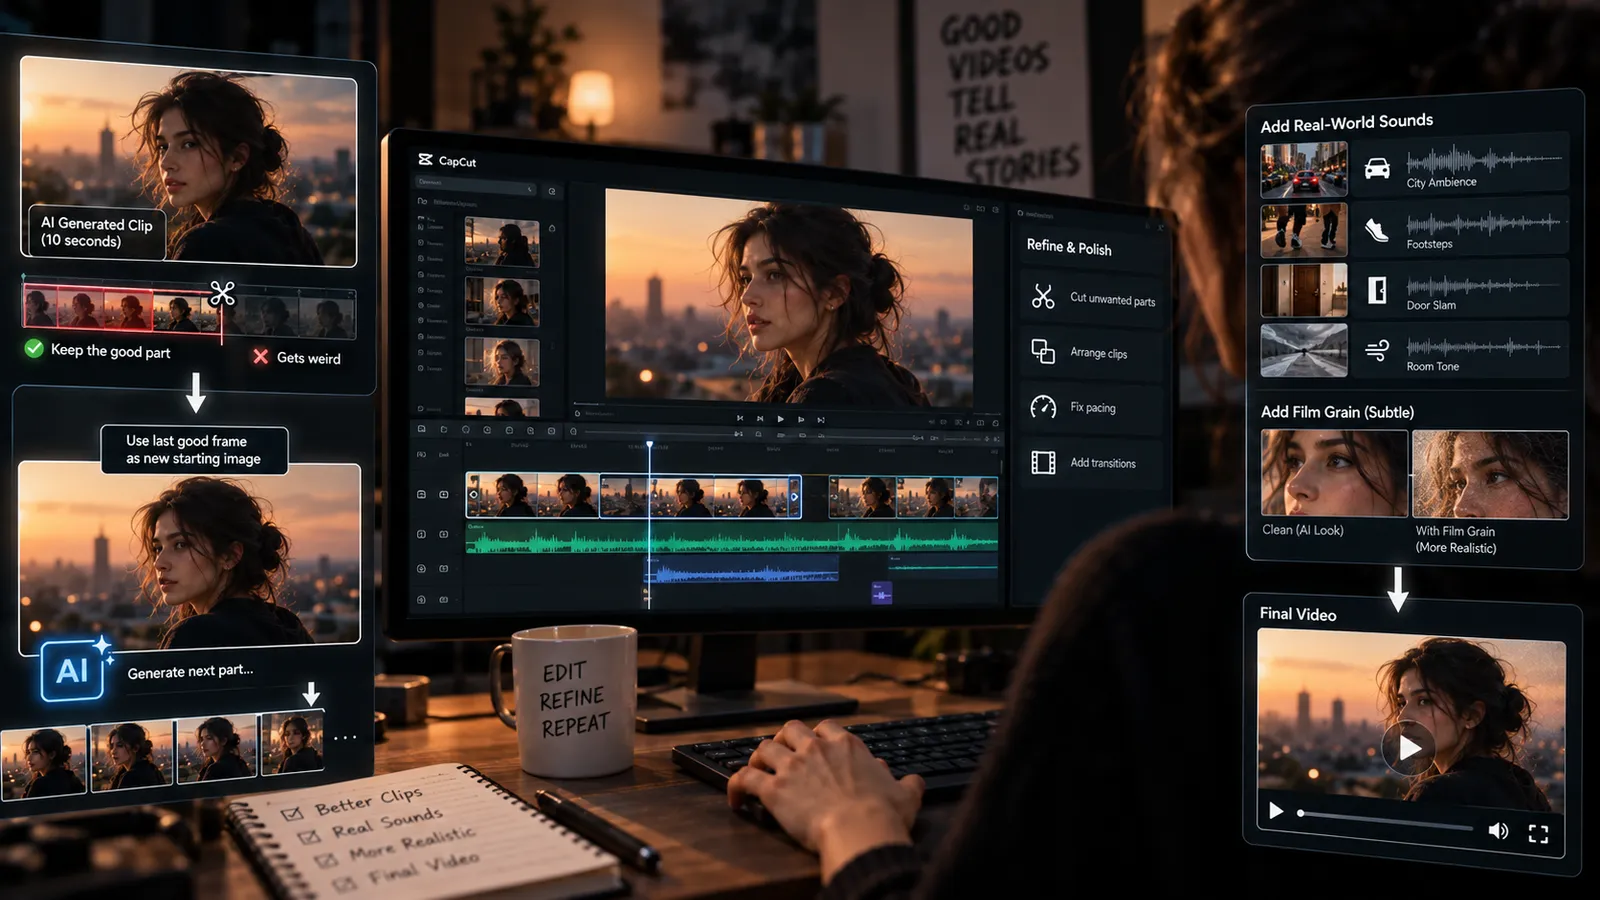
Task: Click the shoe icon for Footsteps
Action: [1377, 230]
